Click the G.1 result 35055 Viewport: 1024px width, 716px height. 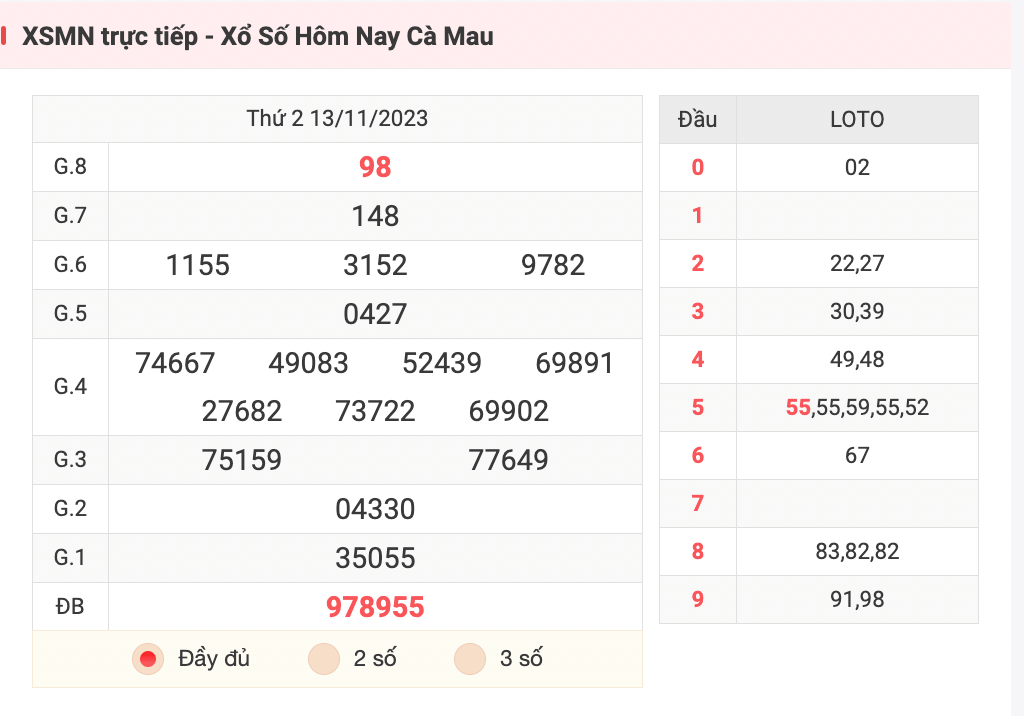coord(375,558)
